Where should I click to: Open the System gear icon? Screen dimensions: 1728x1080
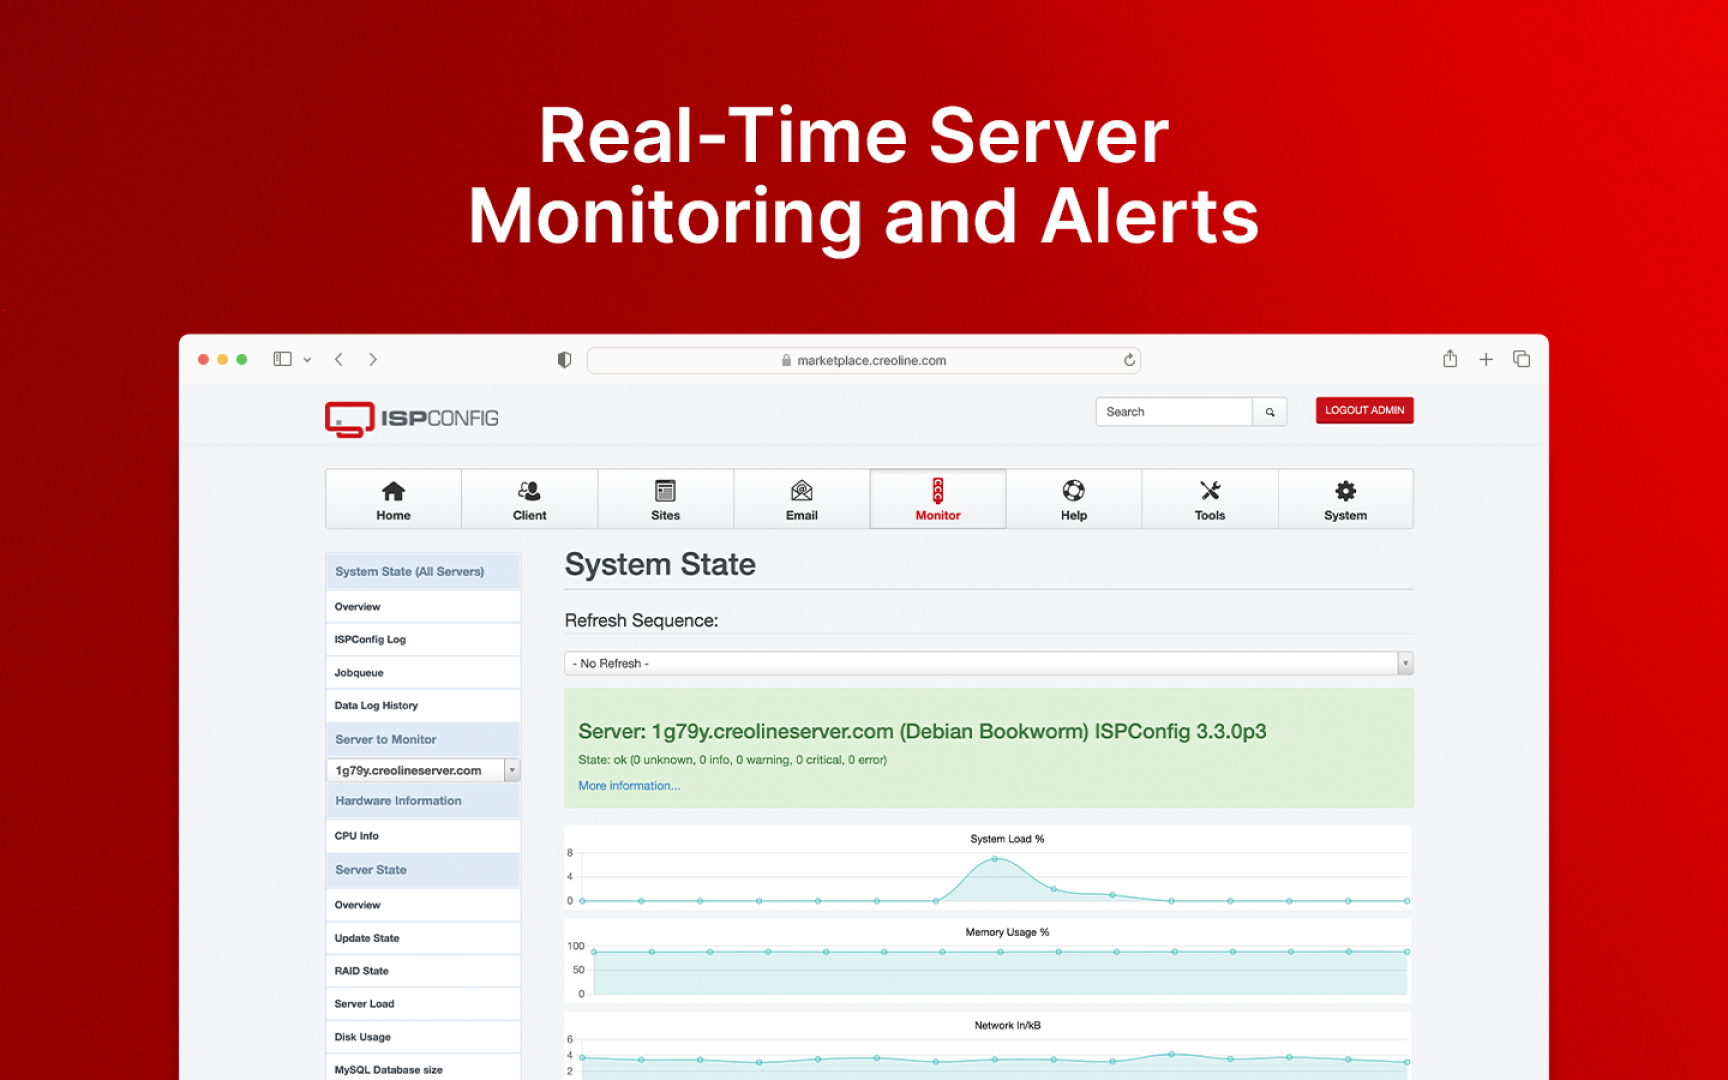click(1345, 491)
